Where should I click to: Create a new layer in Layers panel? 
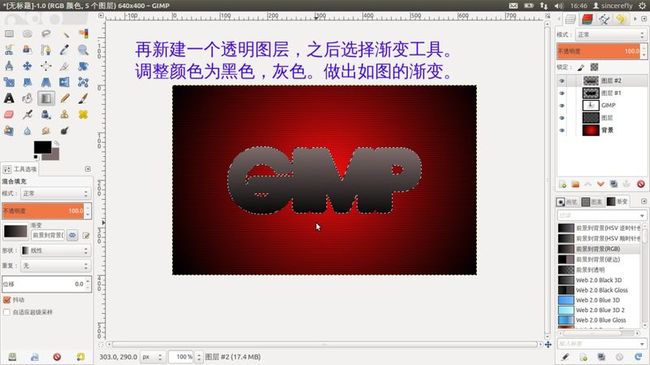[x=563, y=184]
